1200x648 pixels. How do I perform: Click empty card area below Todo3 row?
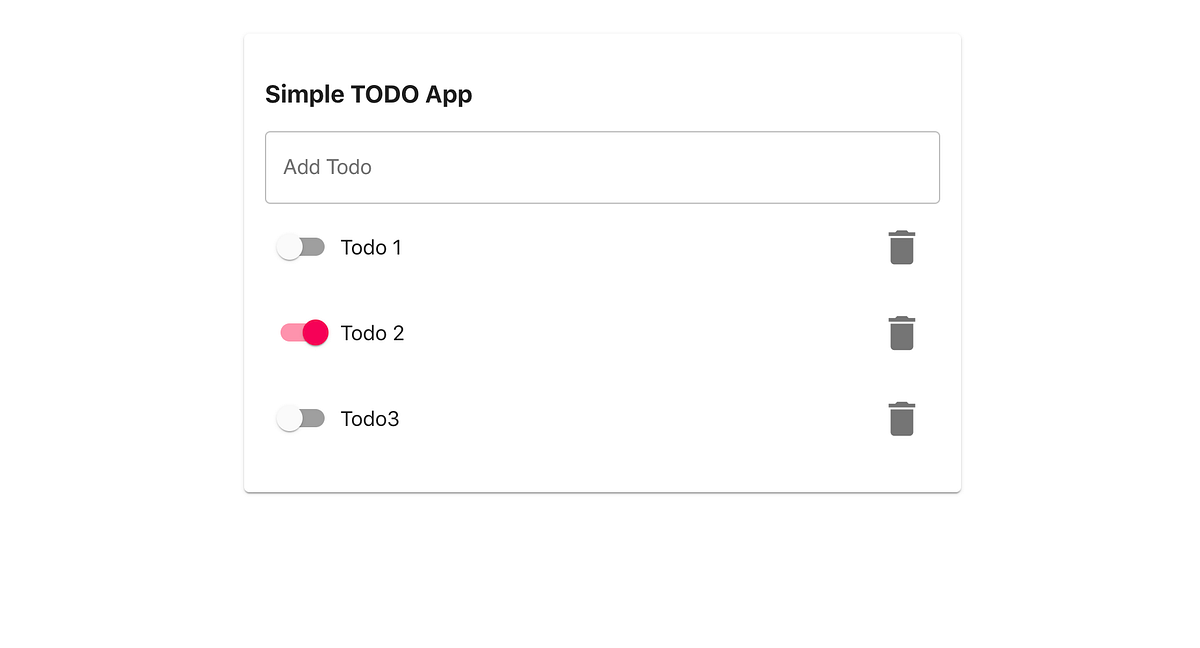(602, 472)
